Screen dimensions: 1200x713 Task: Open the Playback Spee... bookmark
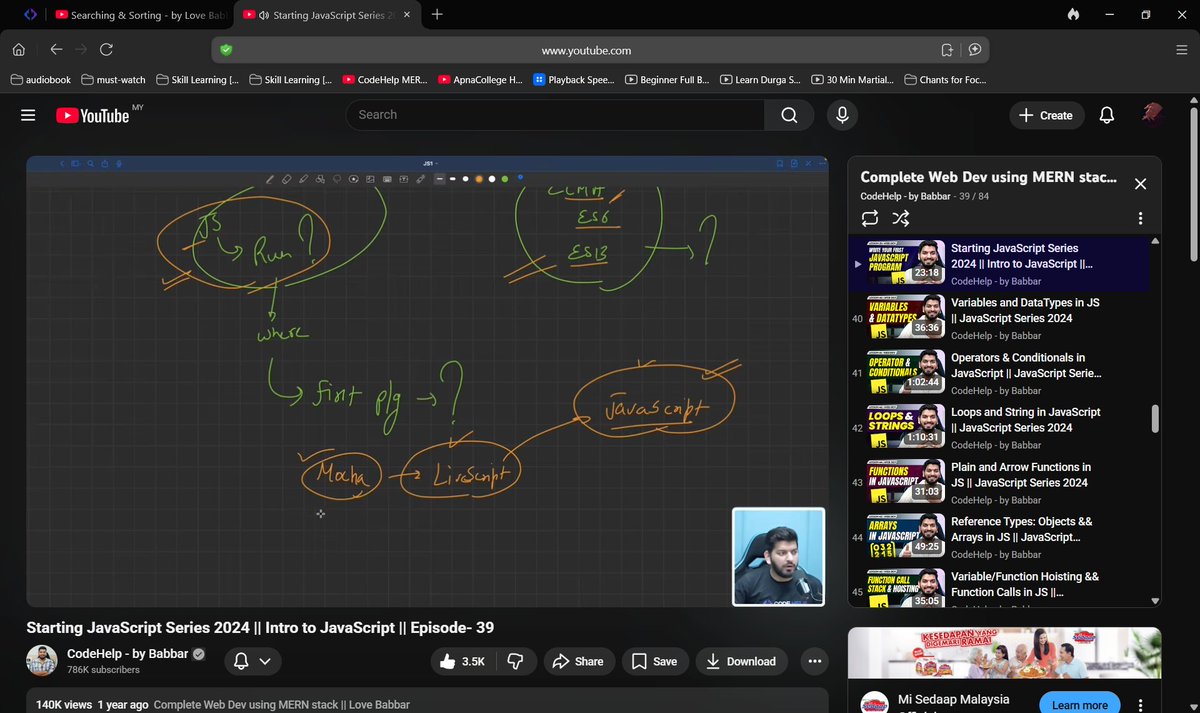[x=575, y=79]
